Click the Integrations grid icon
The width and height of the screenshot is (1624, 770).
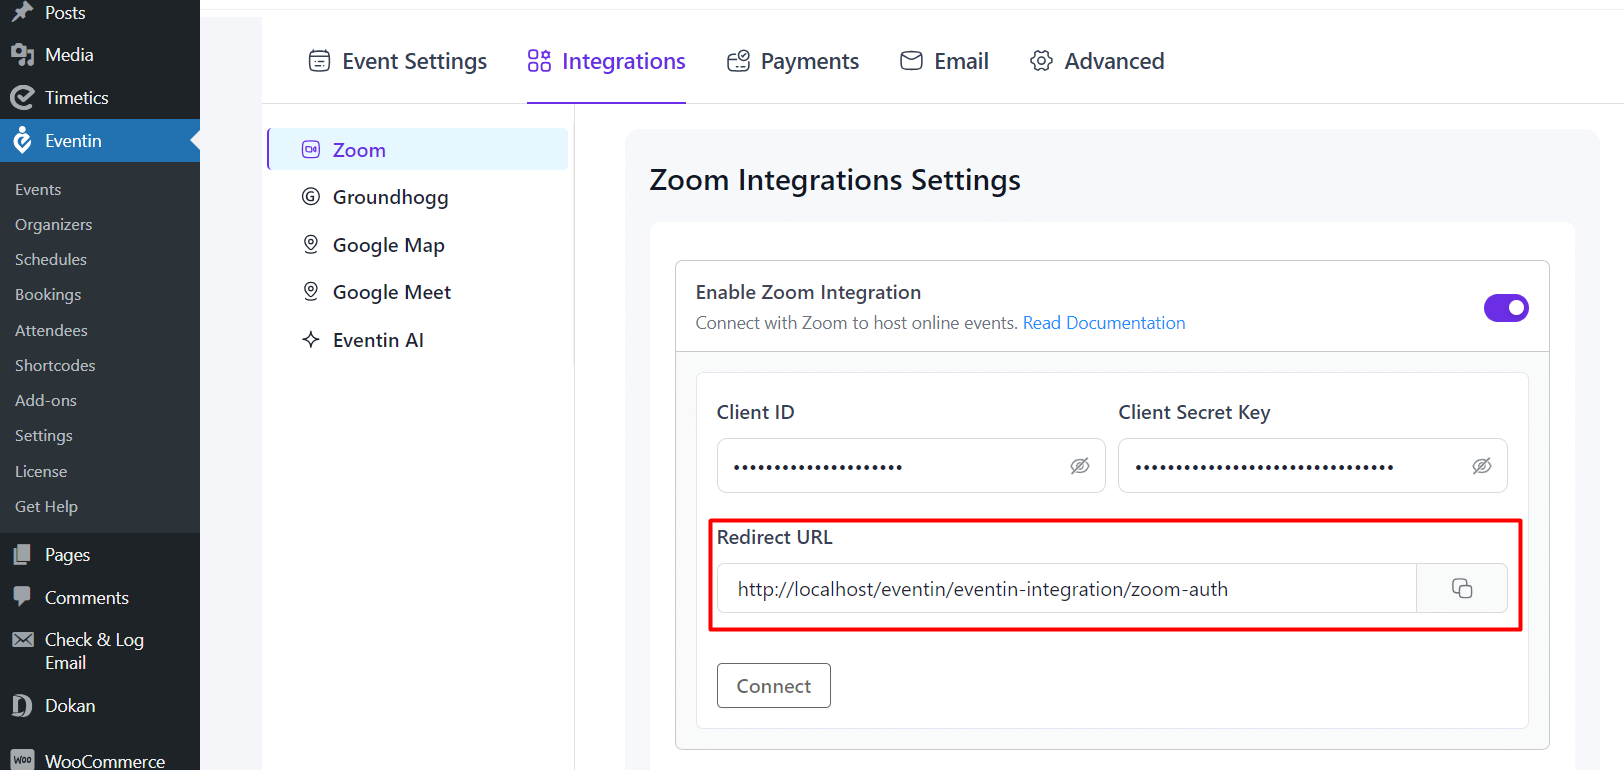point(539,61)
